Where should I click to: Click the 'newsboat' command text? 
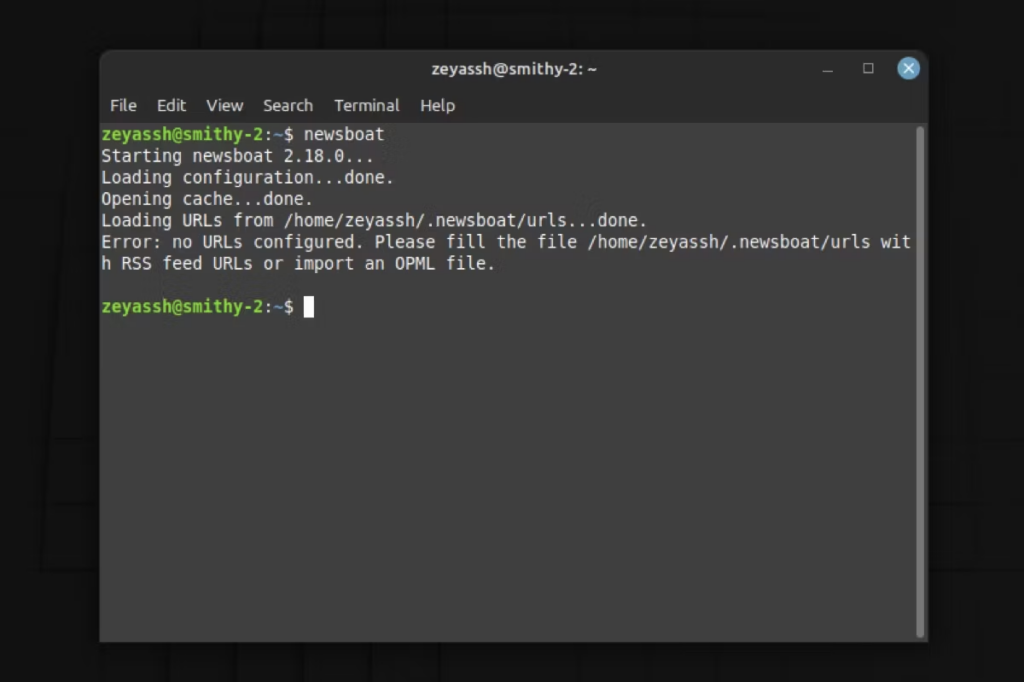pyautogui.click(x=344, y=134)
